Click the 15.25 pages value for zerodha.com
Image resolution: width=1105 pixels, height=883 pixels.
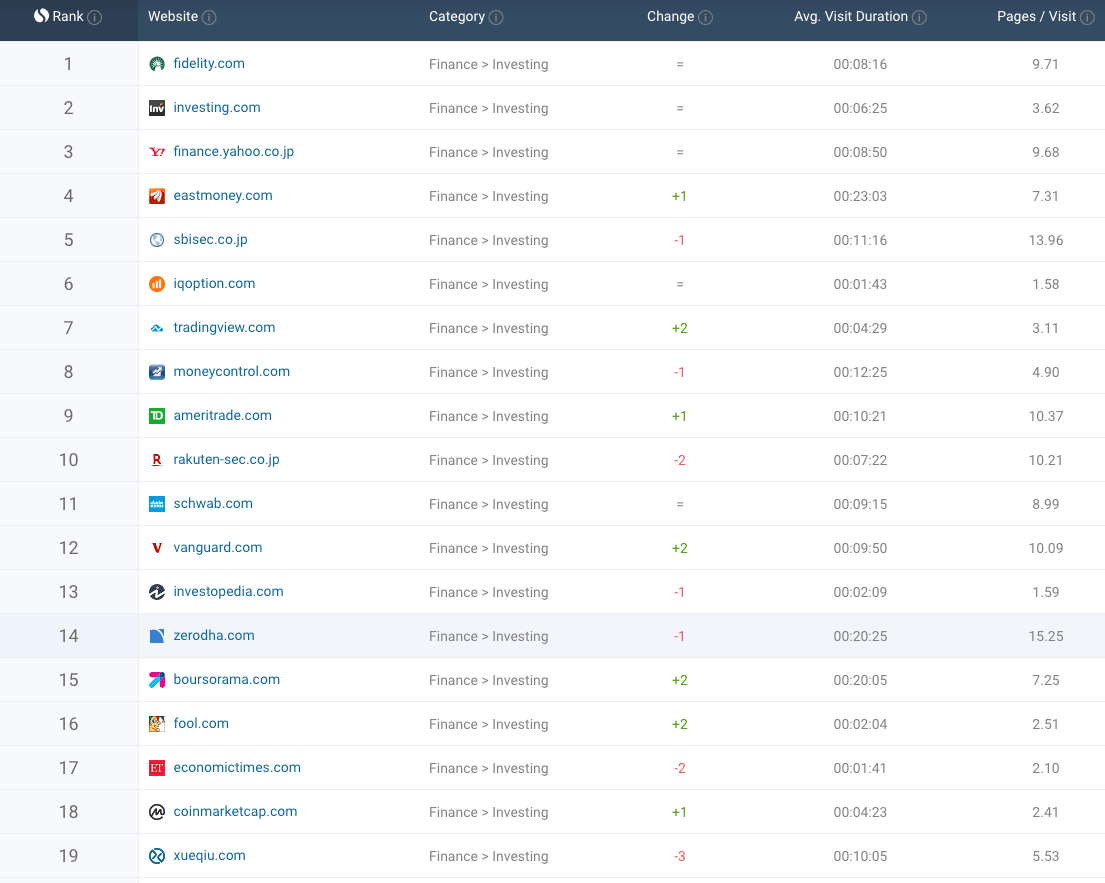1046,636
